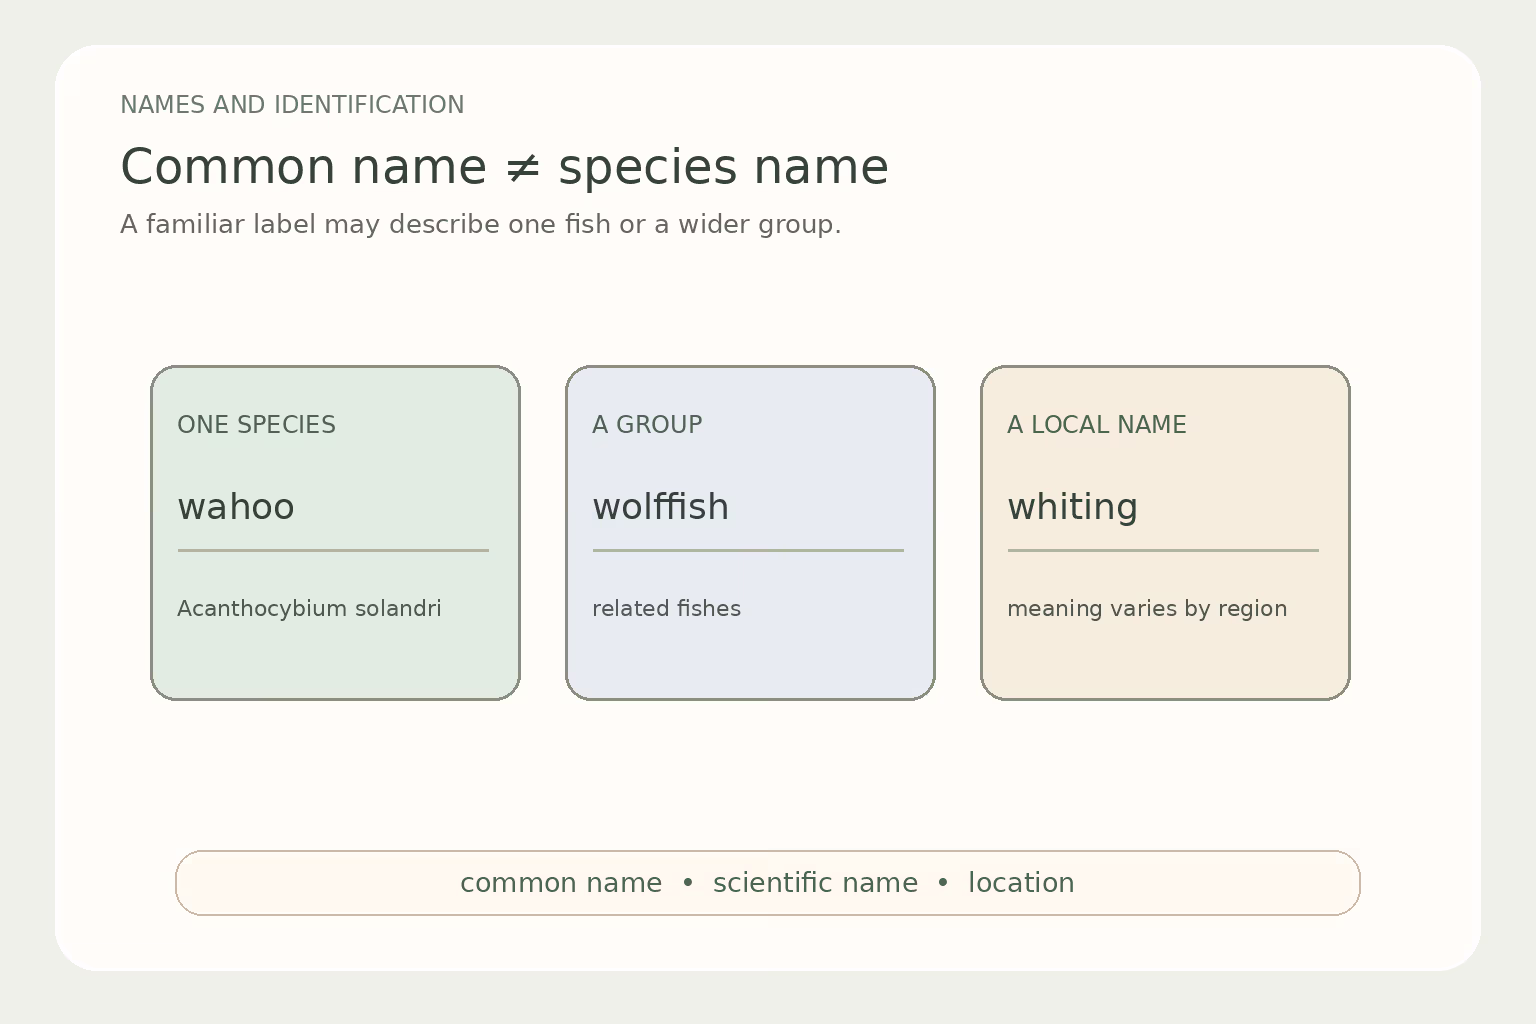Click the "related fishes" description
Viewport: 1536px width, 1024px height.
[666, 609]
